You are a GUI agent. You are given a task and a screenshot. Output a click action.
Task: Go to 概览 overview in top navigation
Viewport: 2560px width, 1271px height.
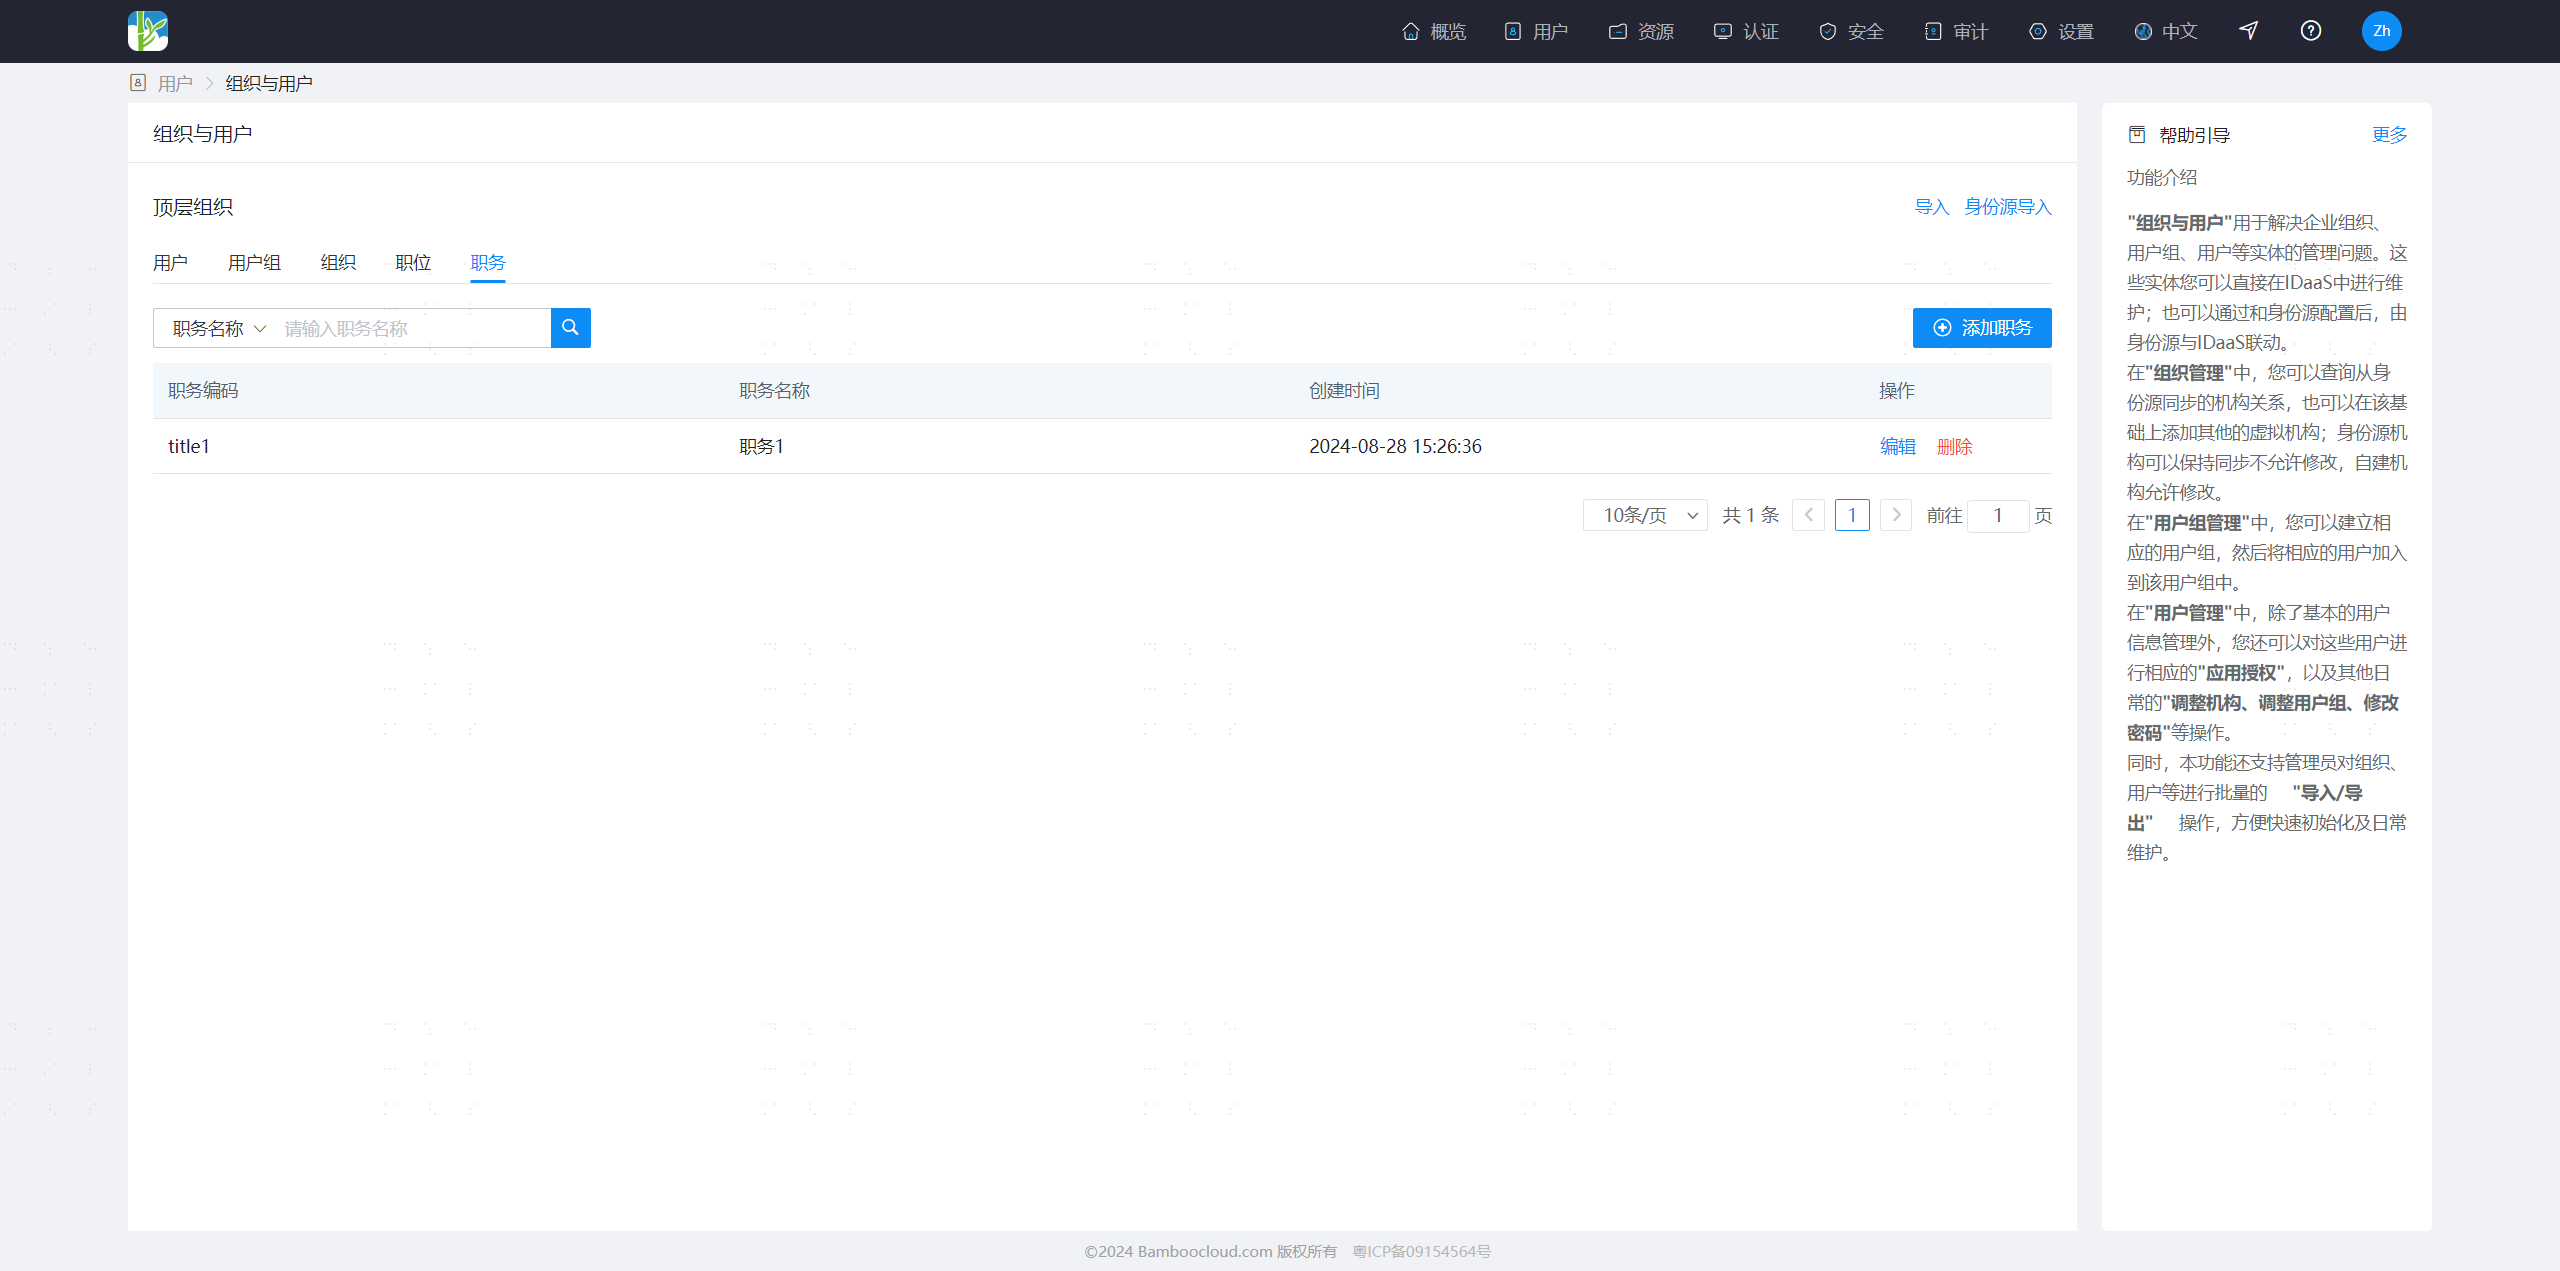coord(1433,31)
